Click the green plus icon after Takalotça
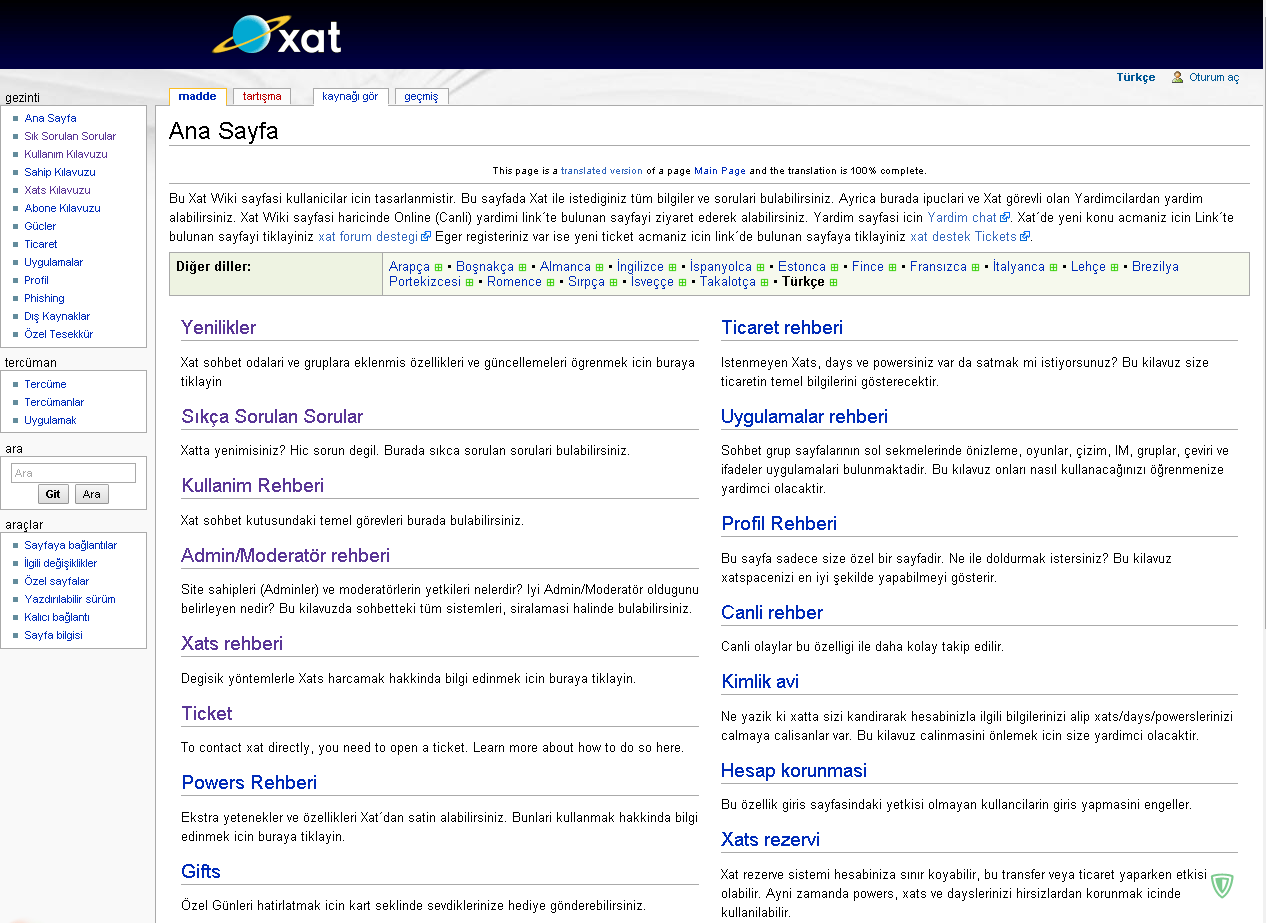This screenshot has height=923, width=1266. [x=764, y=283]
